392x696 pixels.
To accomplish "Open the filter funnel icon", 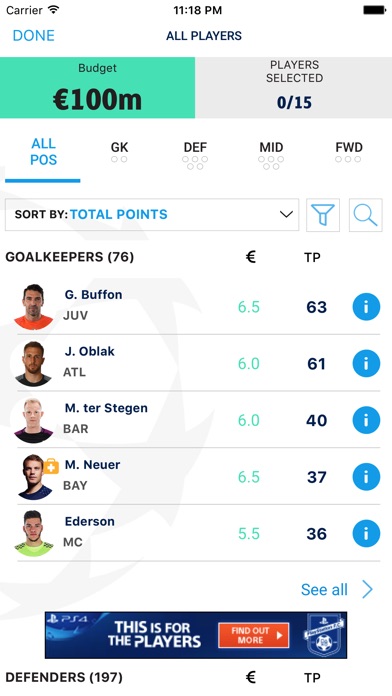I will point(323,215).
